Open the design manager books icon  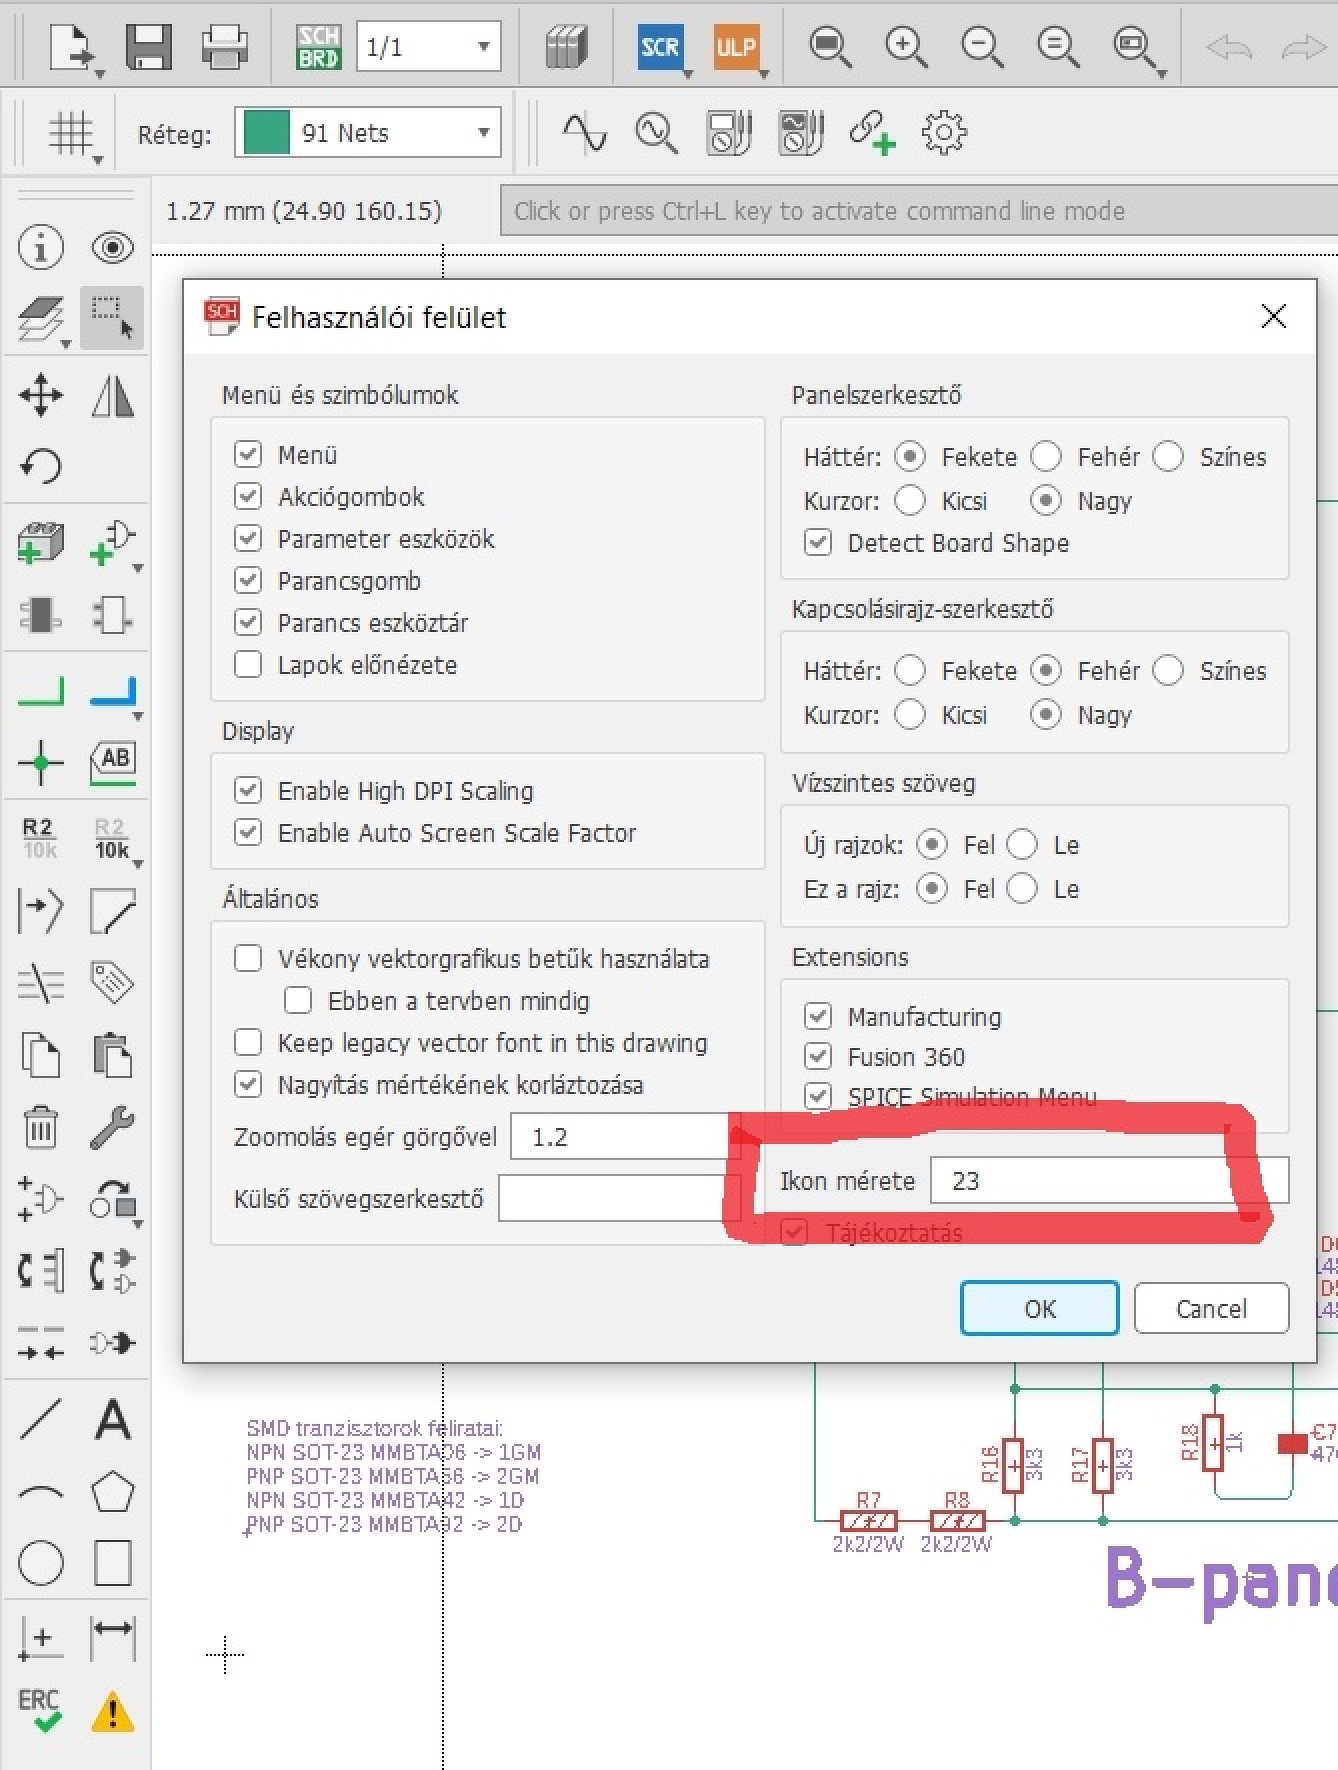click(x=566, y=46)
